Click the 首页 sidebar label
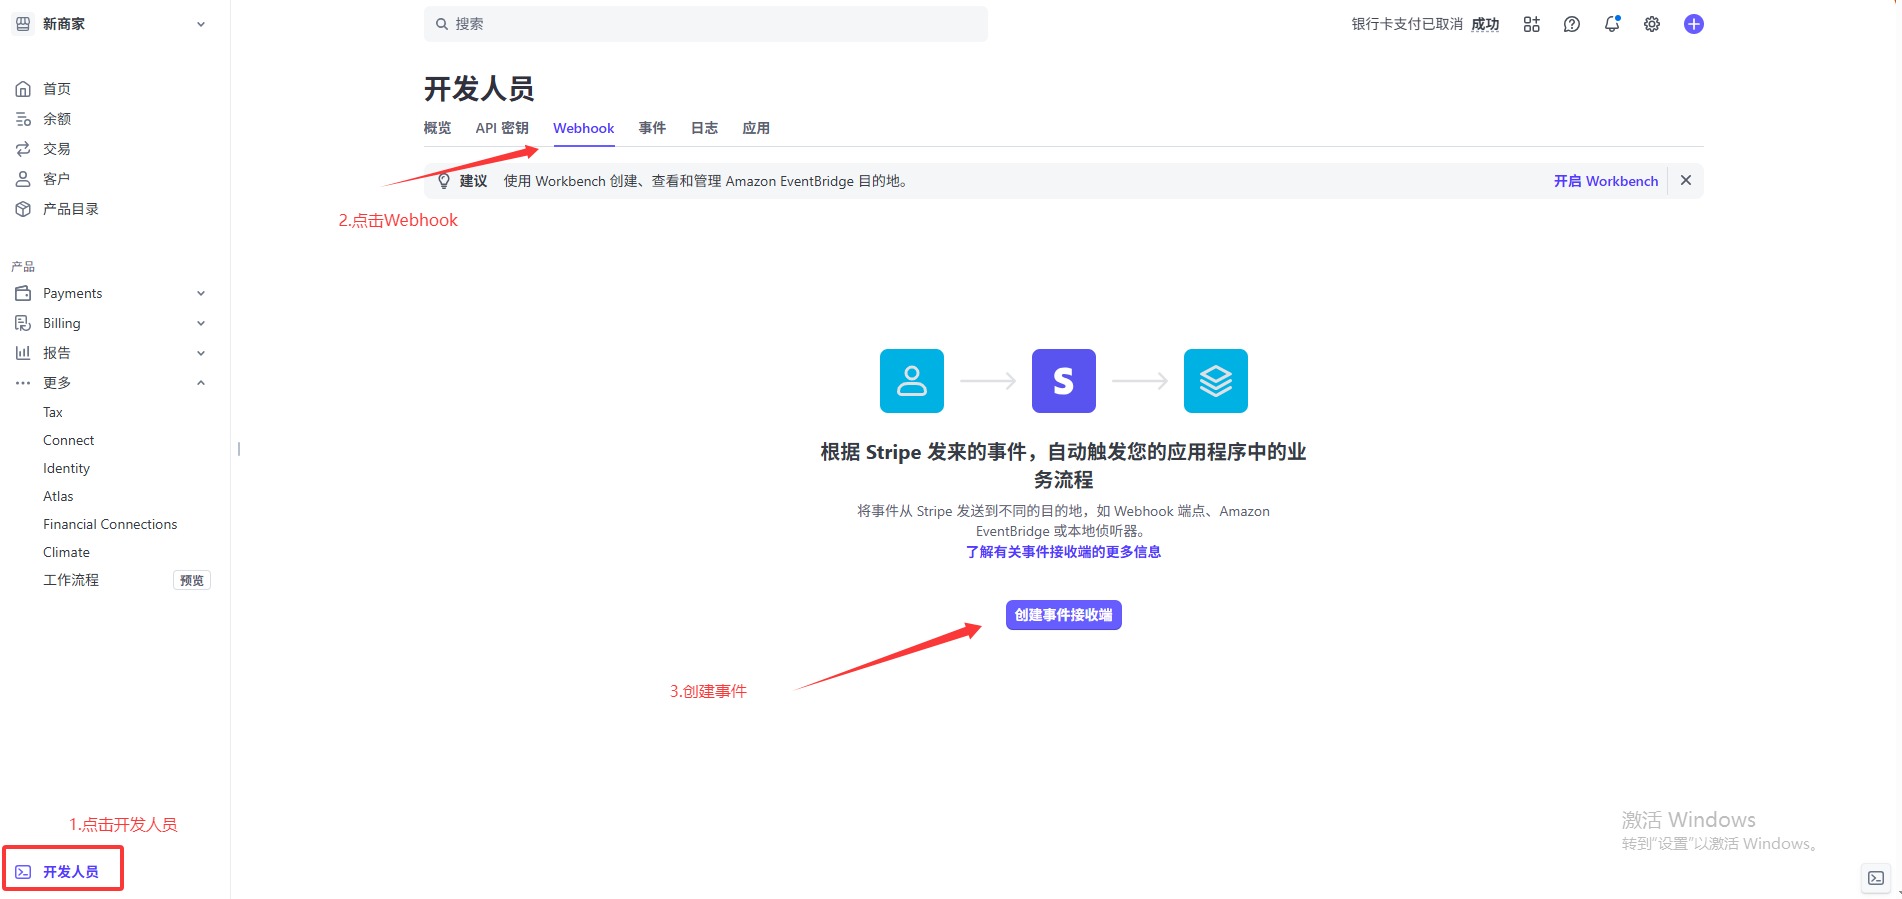1902x899 pixels. tap(57, 89)
